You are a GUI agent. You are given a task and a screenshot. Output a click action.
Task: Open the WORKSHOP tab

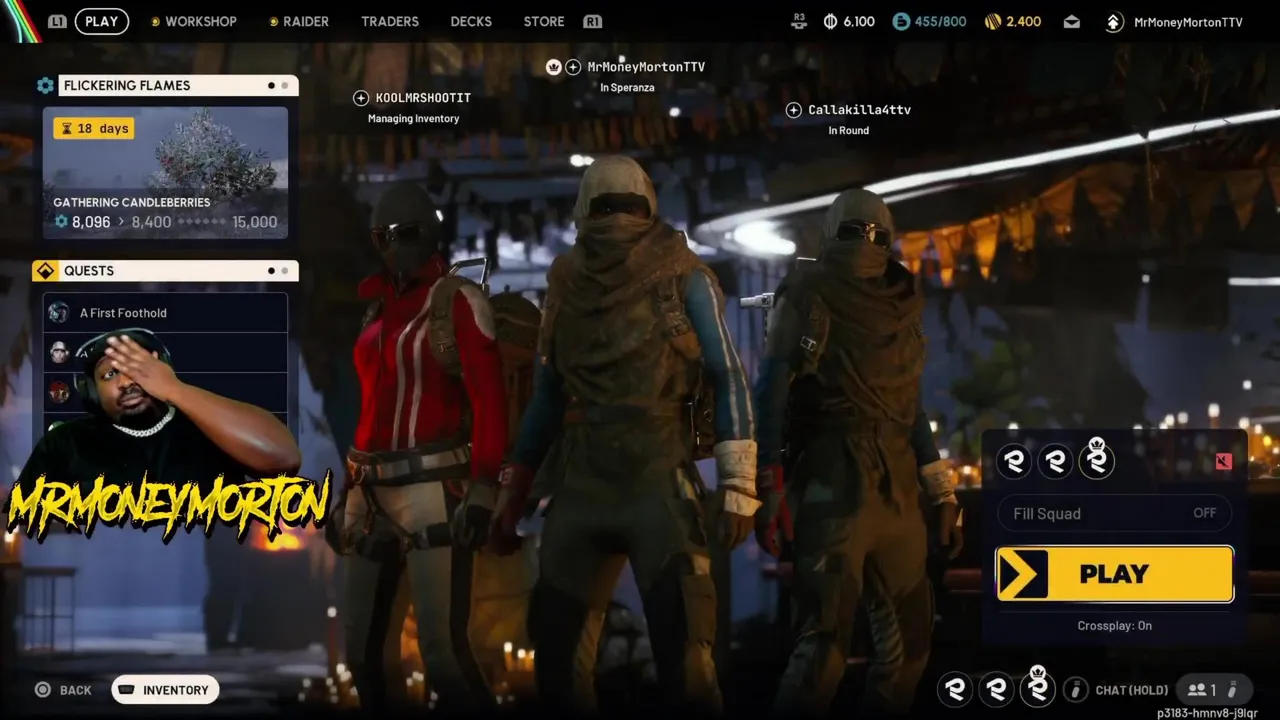(194, 21)
